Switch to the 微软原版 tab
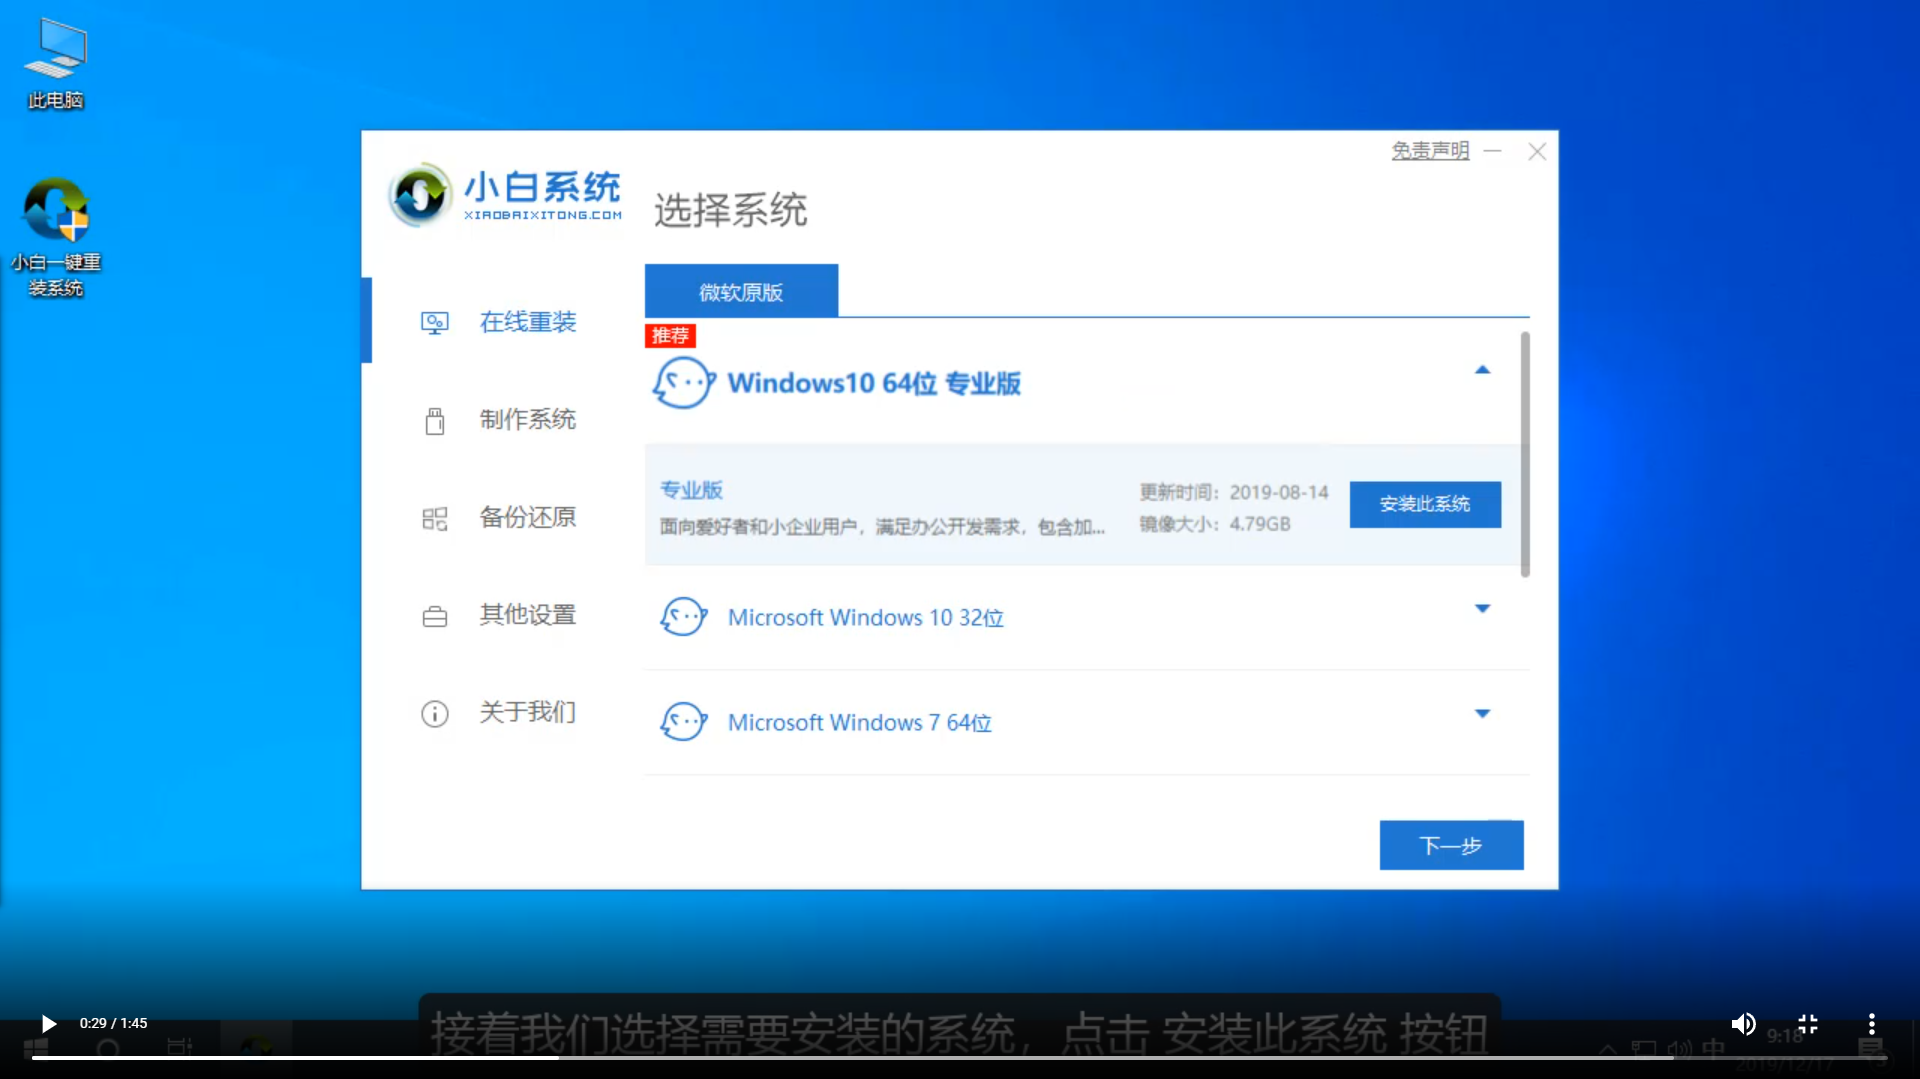Viewport: 1920px width, 1079px height. pos(741,292)
